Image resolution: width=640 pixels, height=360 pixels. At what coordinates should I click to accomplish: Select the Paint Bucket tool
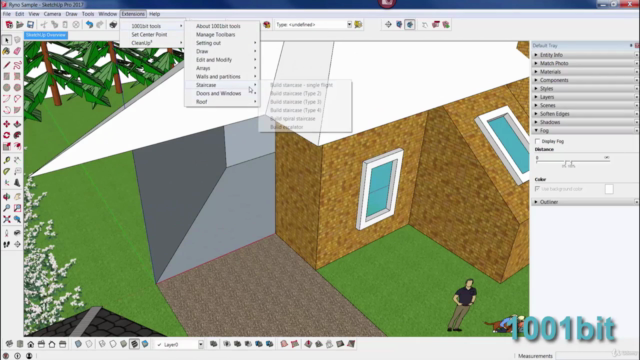click(x=7, y=51)
